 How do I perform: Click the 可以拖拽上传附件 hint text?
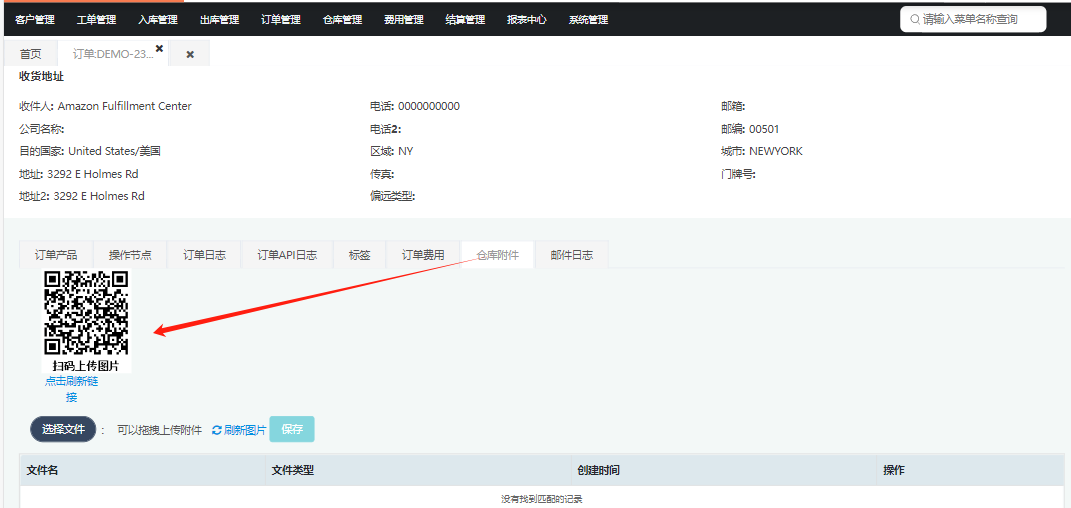[x=160, y=430]
